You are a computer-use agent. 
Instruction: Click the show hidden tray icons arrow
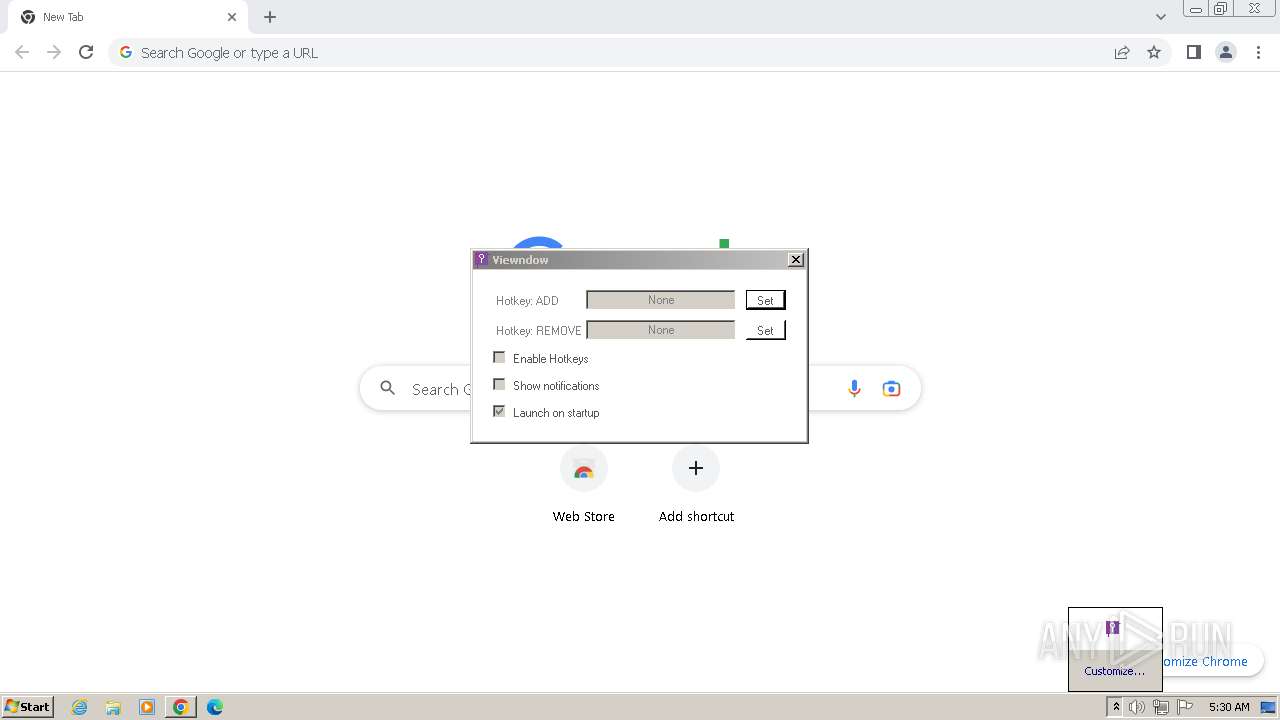[x=1116, y=707]
